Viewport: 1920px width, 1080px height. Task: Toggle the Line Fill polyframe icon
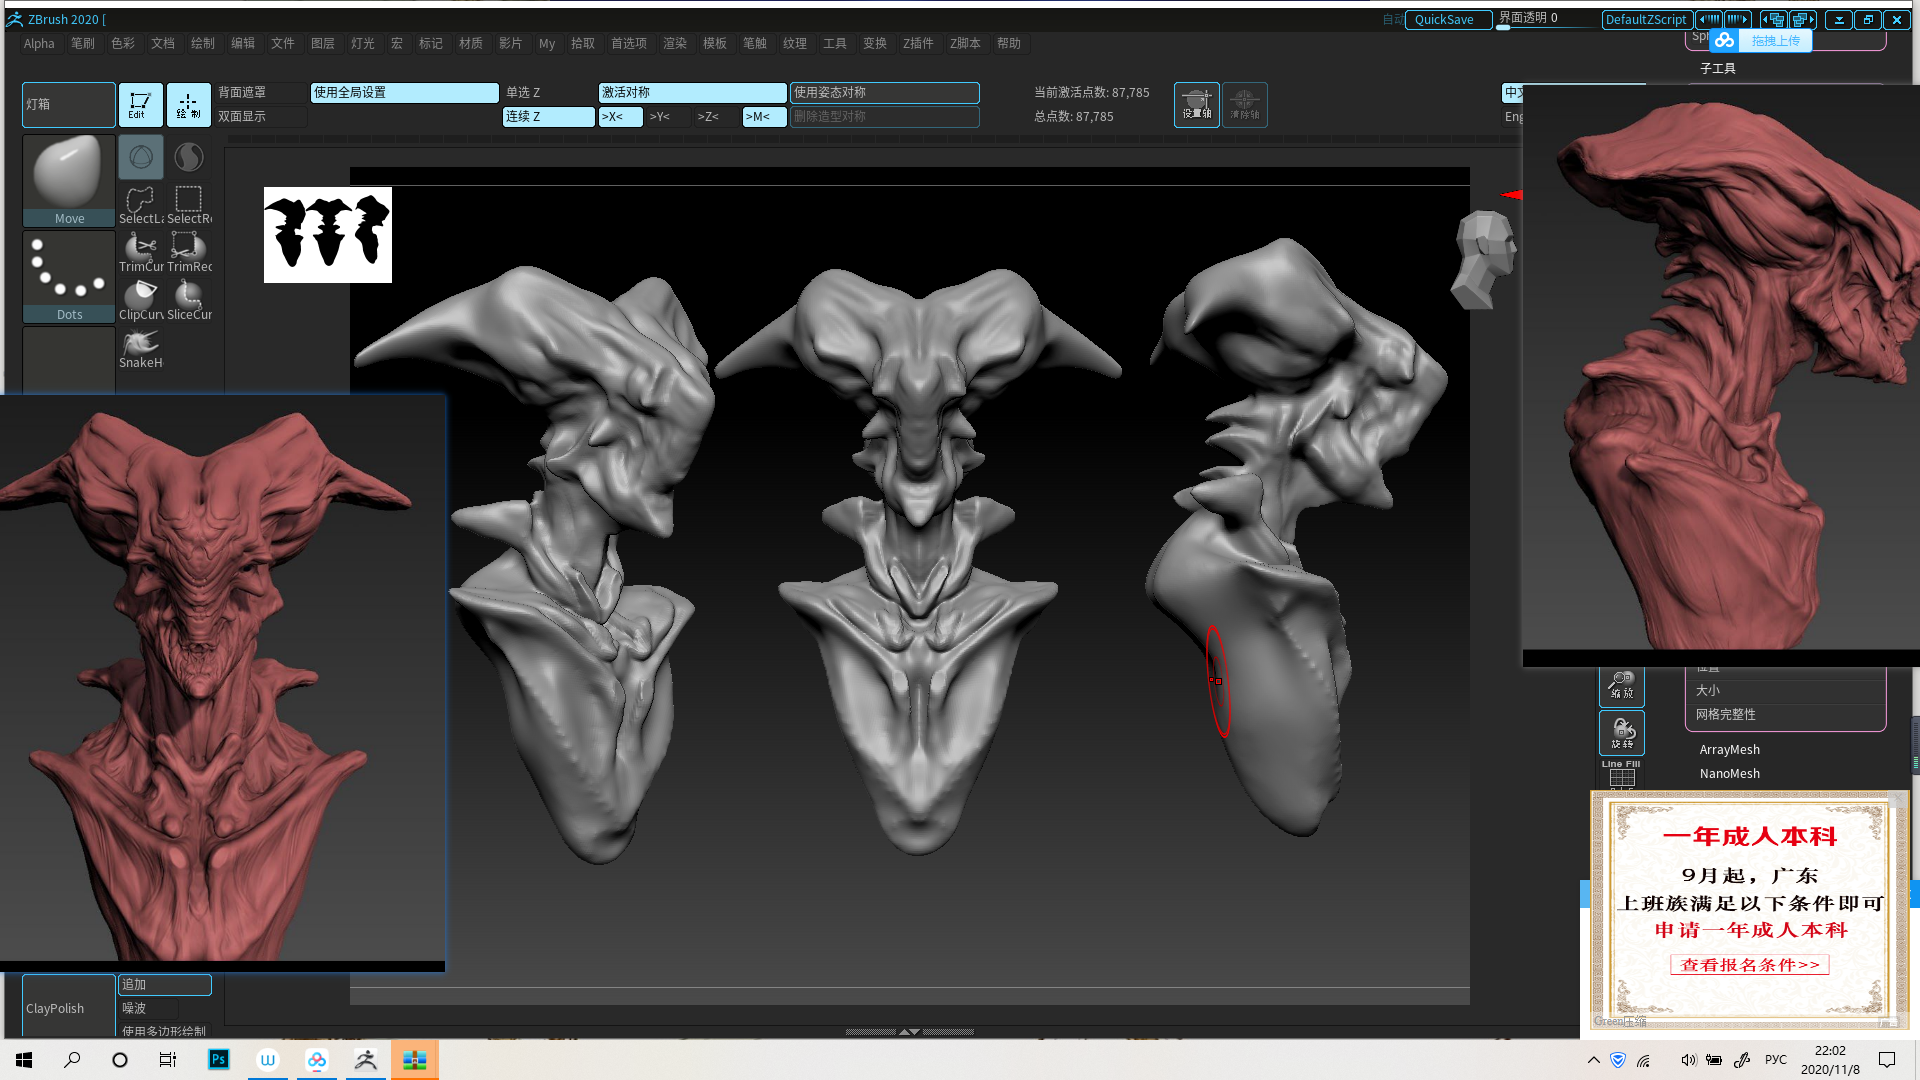click(1621, 774)
